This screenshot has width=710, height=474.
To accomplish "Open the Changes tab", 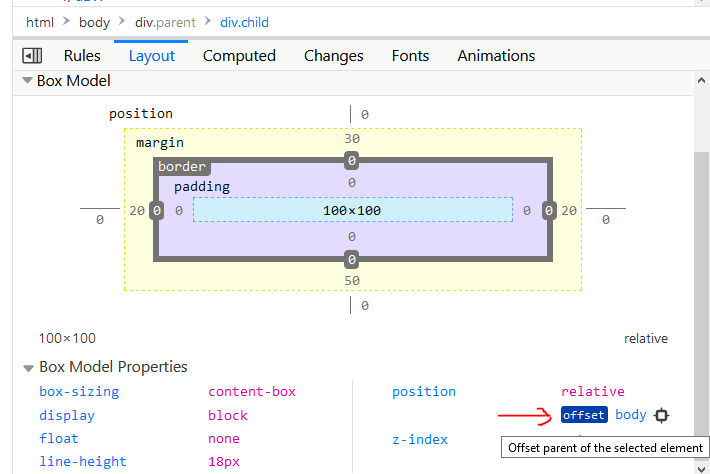I will click(333, 56).
